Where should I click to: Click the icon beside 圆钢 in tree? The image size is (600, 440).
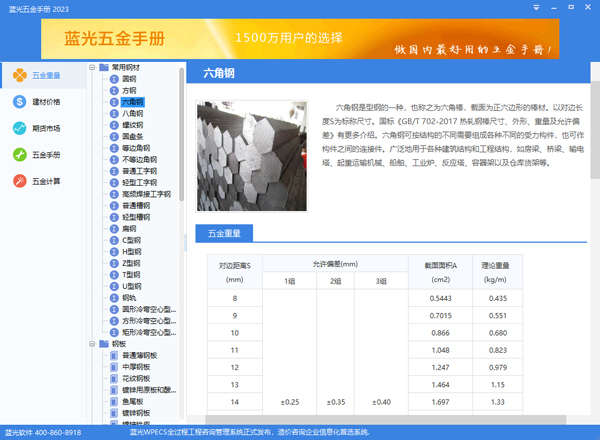click(x=113, y=79)
